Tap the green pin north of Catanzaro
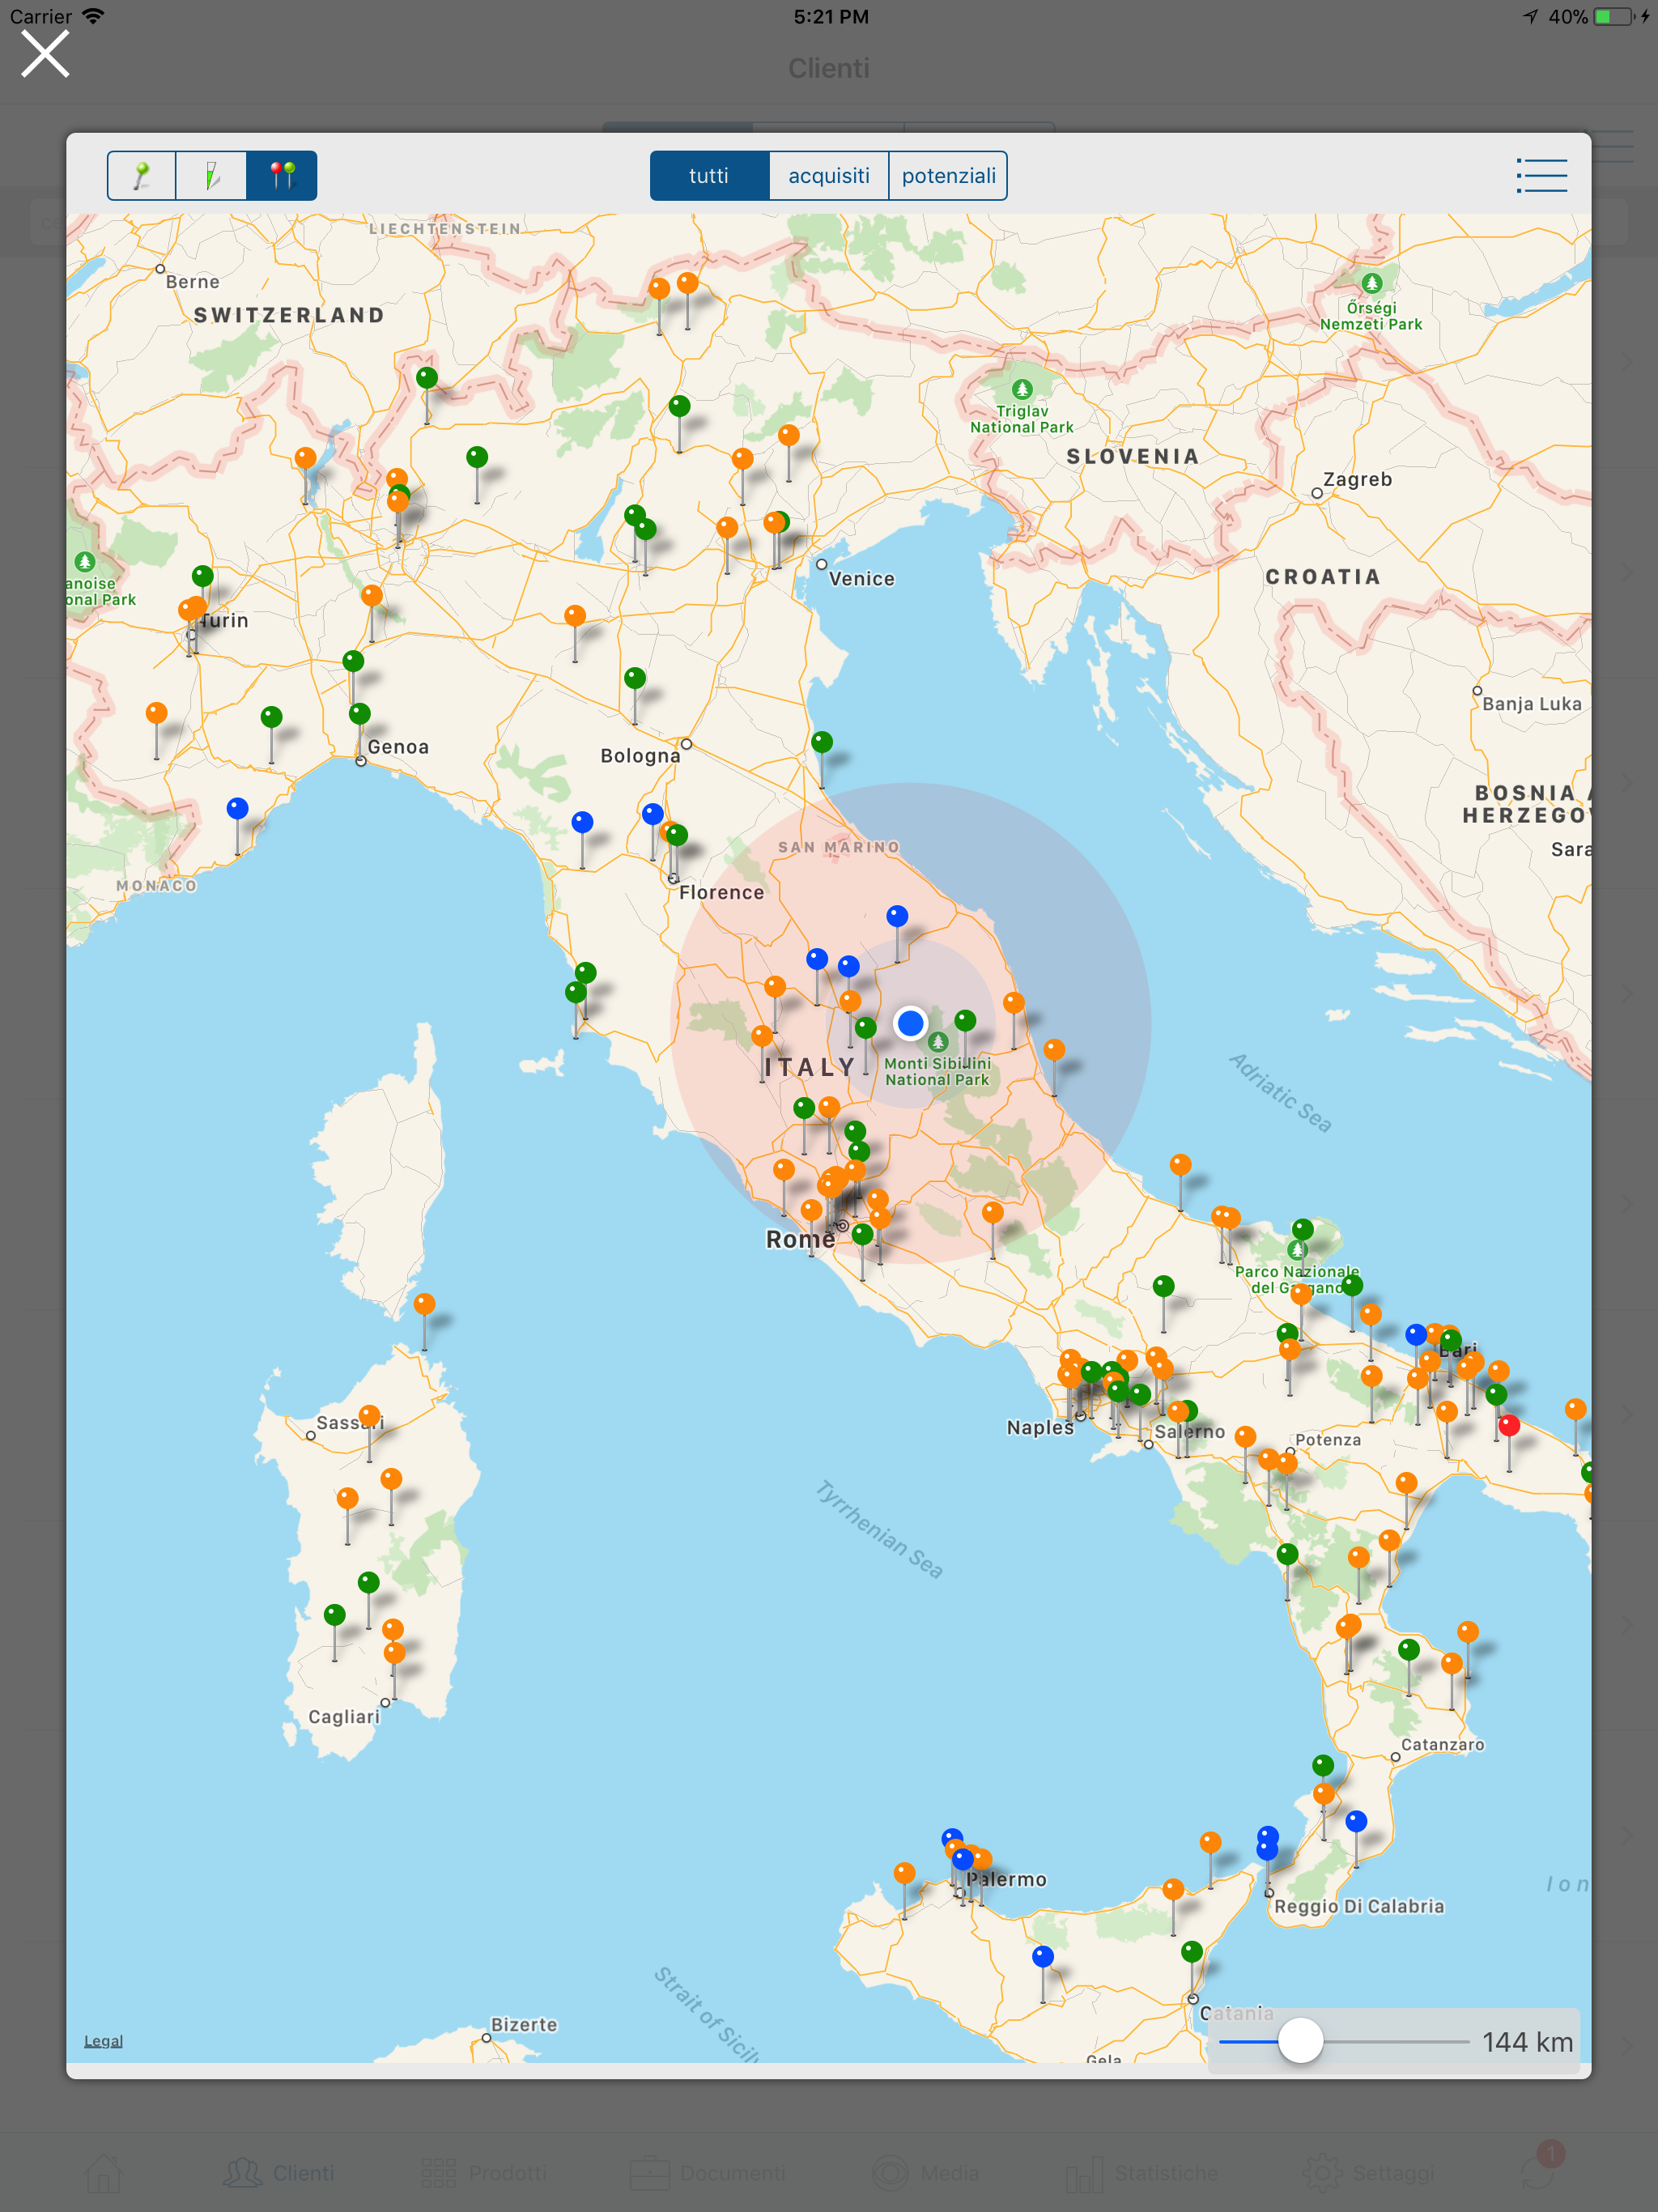Screen dimensions: 1658x2212 [x=1409, y=1649]
